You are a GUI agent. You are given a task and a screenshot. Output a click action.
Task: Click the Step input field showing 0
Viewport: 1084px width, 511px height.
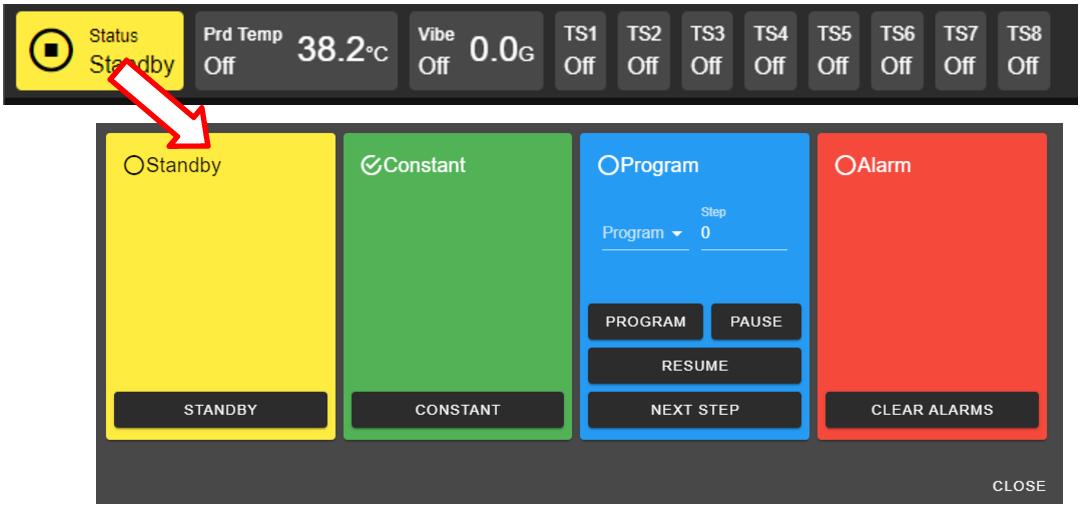[x=744, y=233]
